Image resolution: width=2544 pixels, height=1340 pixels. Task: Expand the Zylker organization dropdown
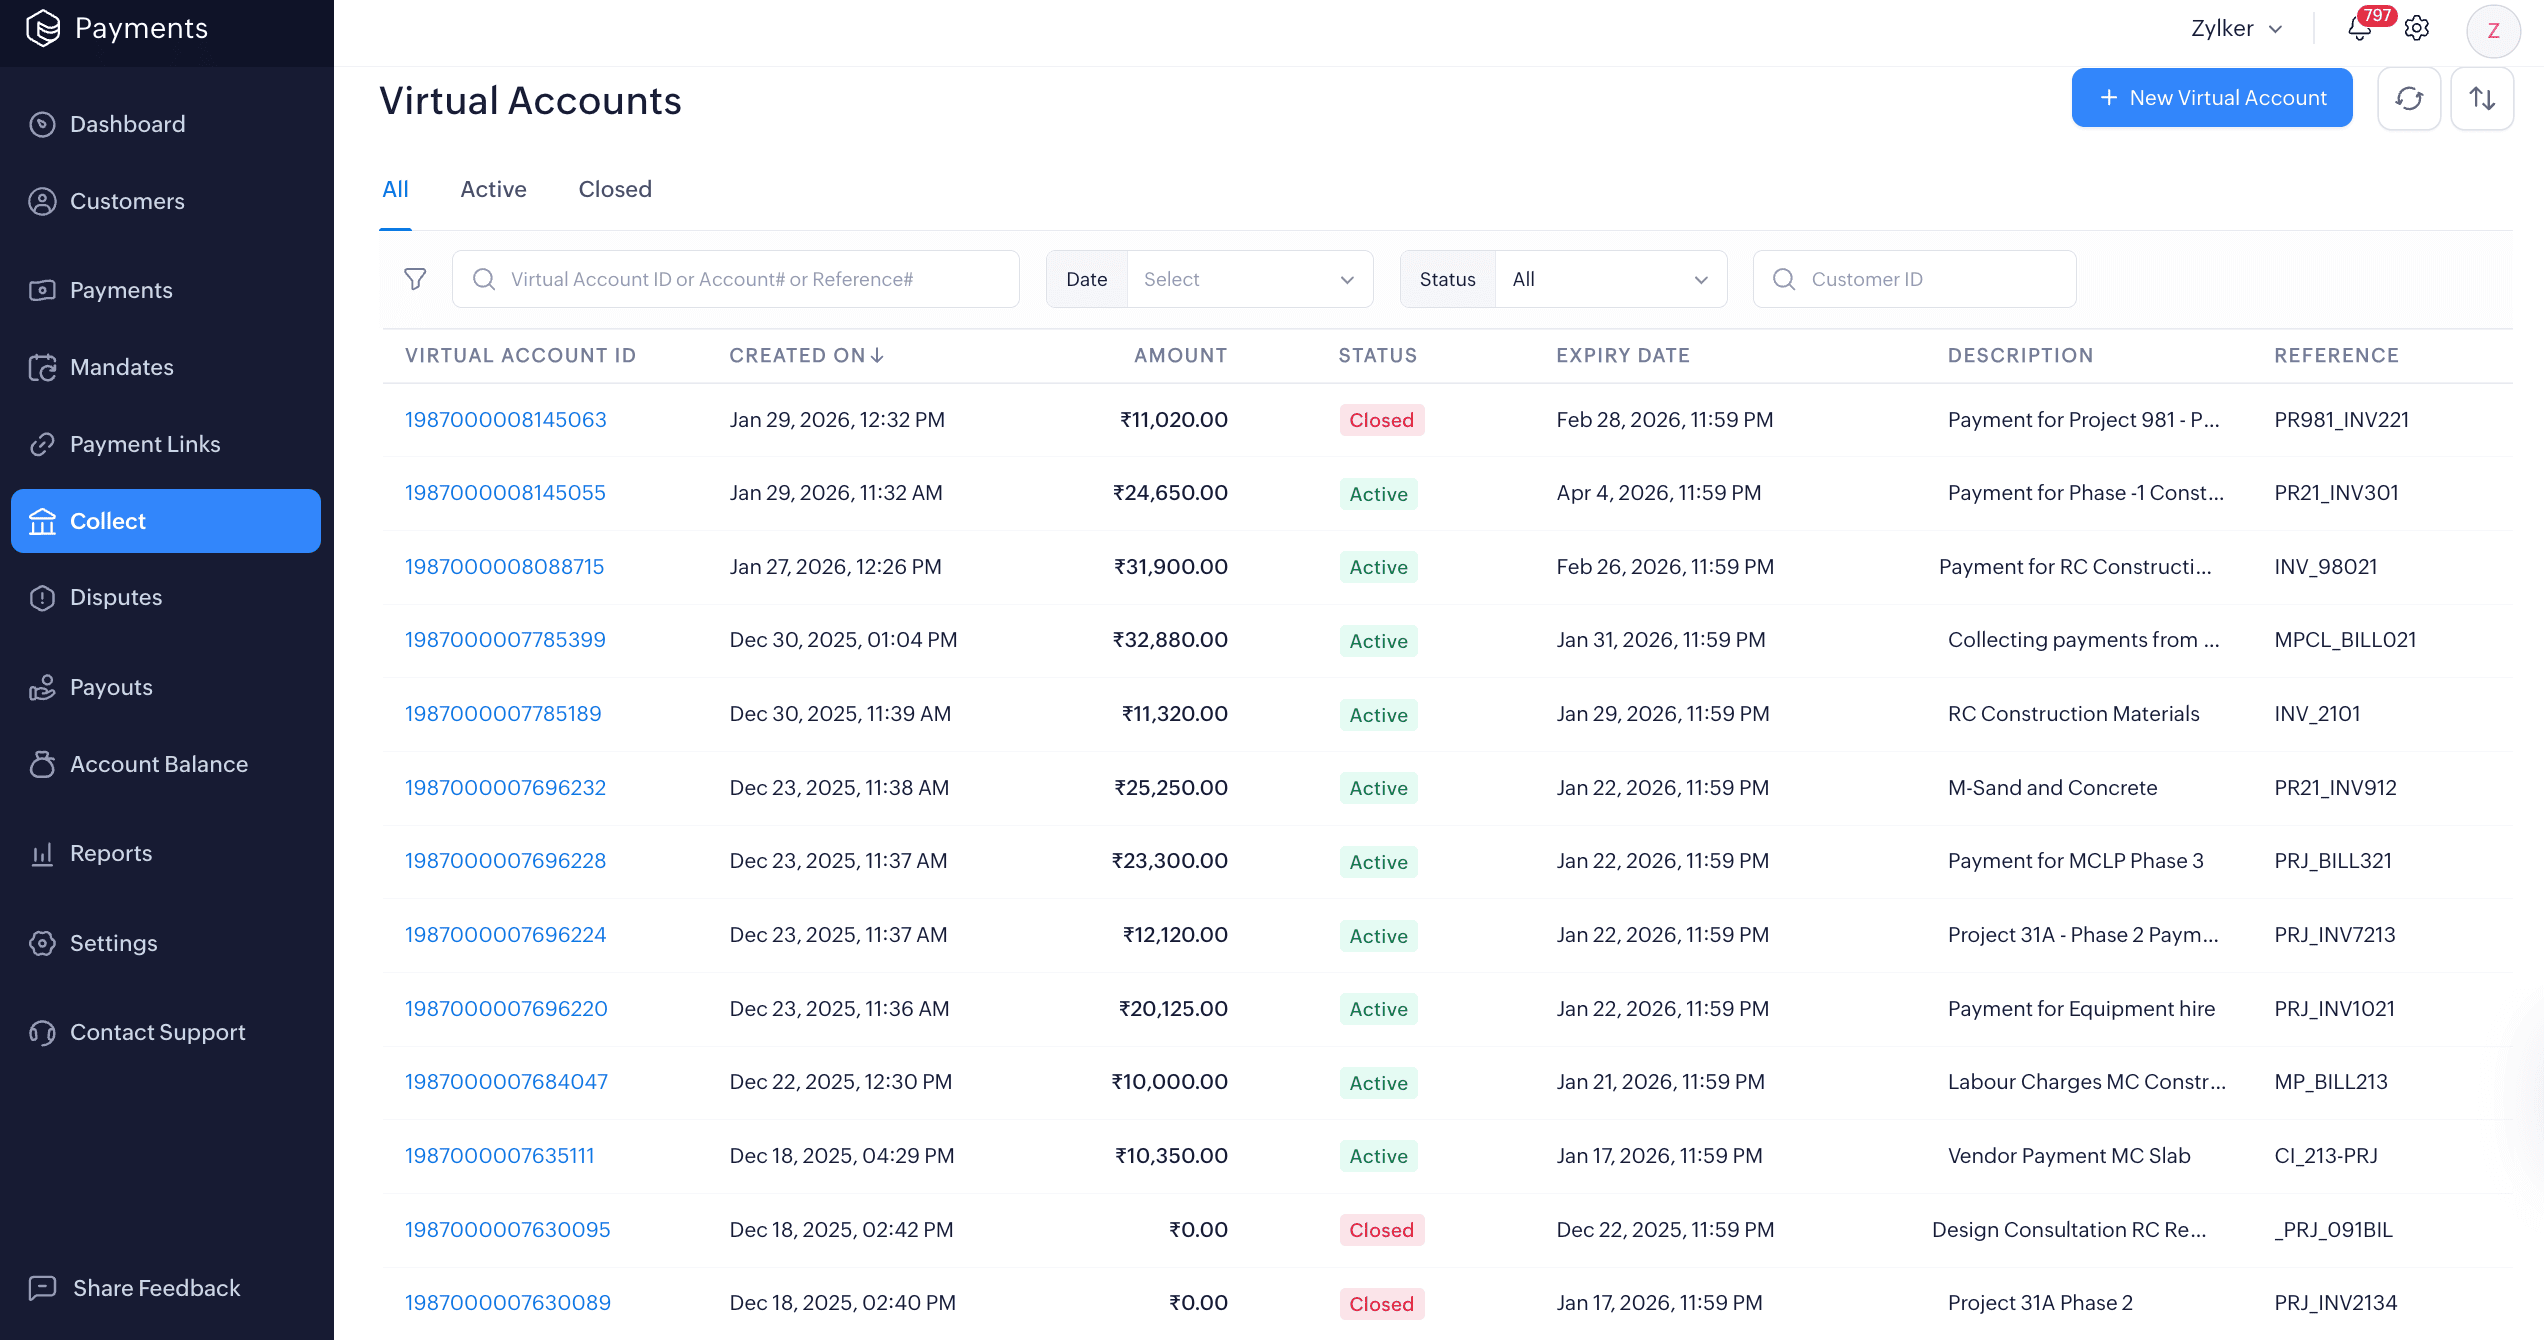pyautogui.click(x=2236, y=28)
